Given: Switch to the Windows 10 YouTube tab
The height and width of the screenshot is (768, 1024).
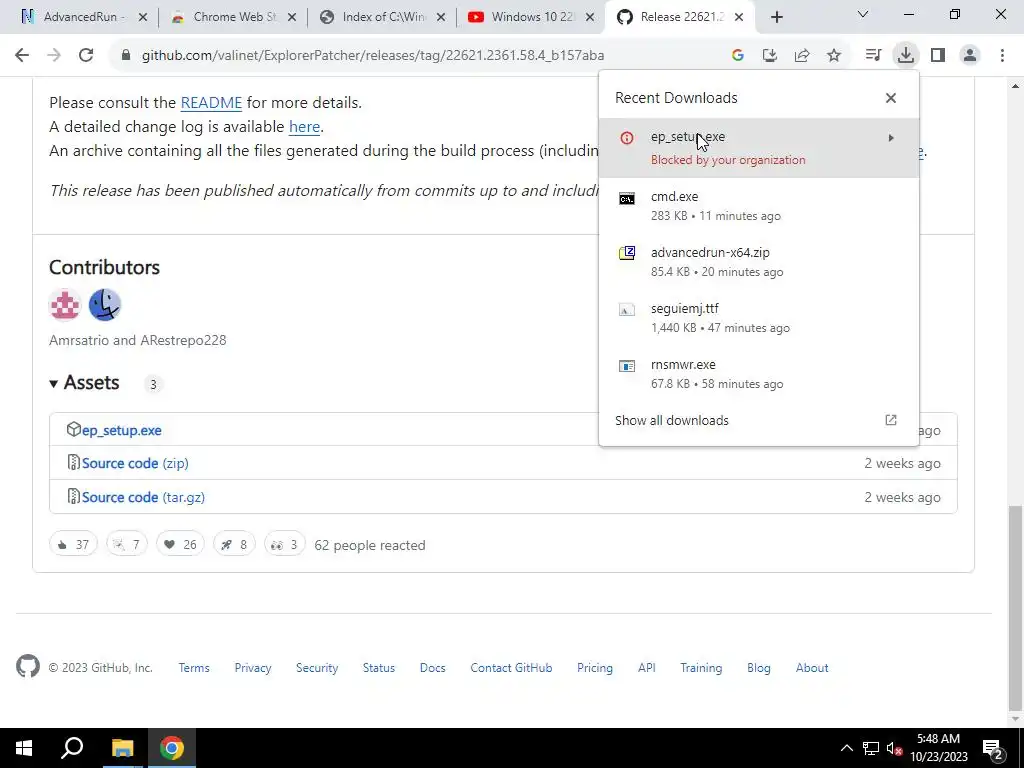Looking at the screenshot, I should pos(530,17).
